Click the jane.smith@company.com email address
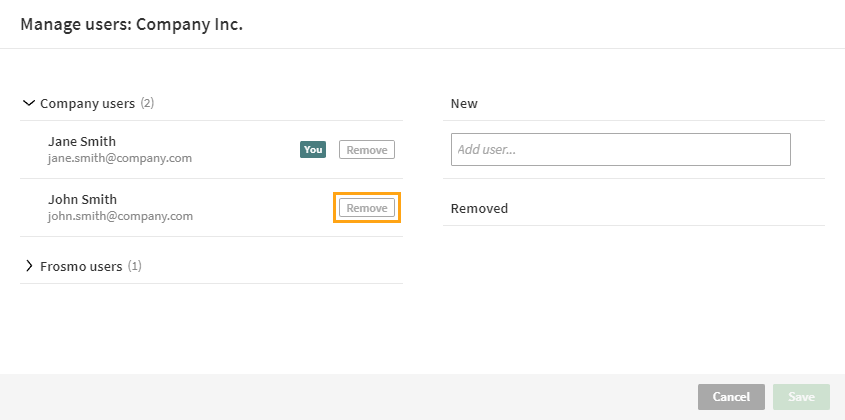 click(120, 158)
